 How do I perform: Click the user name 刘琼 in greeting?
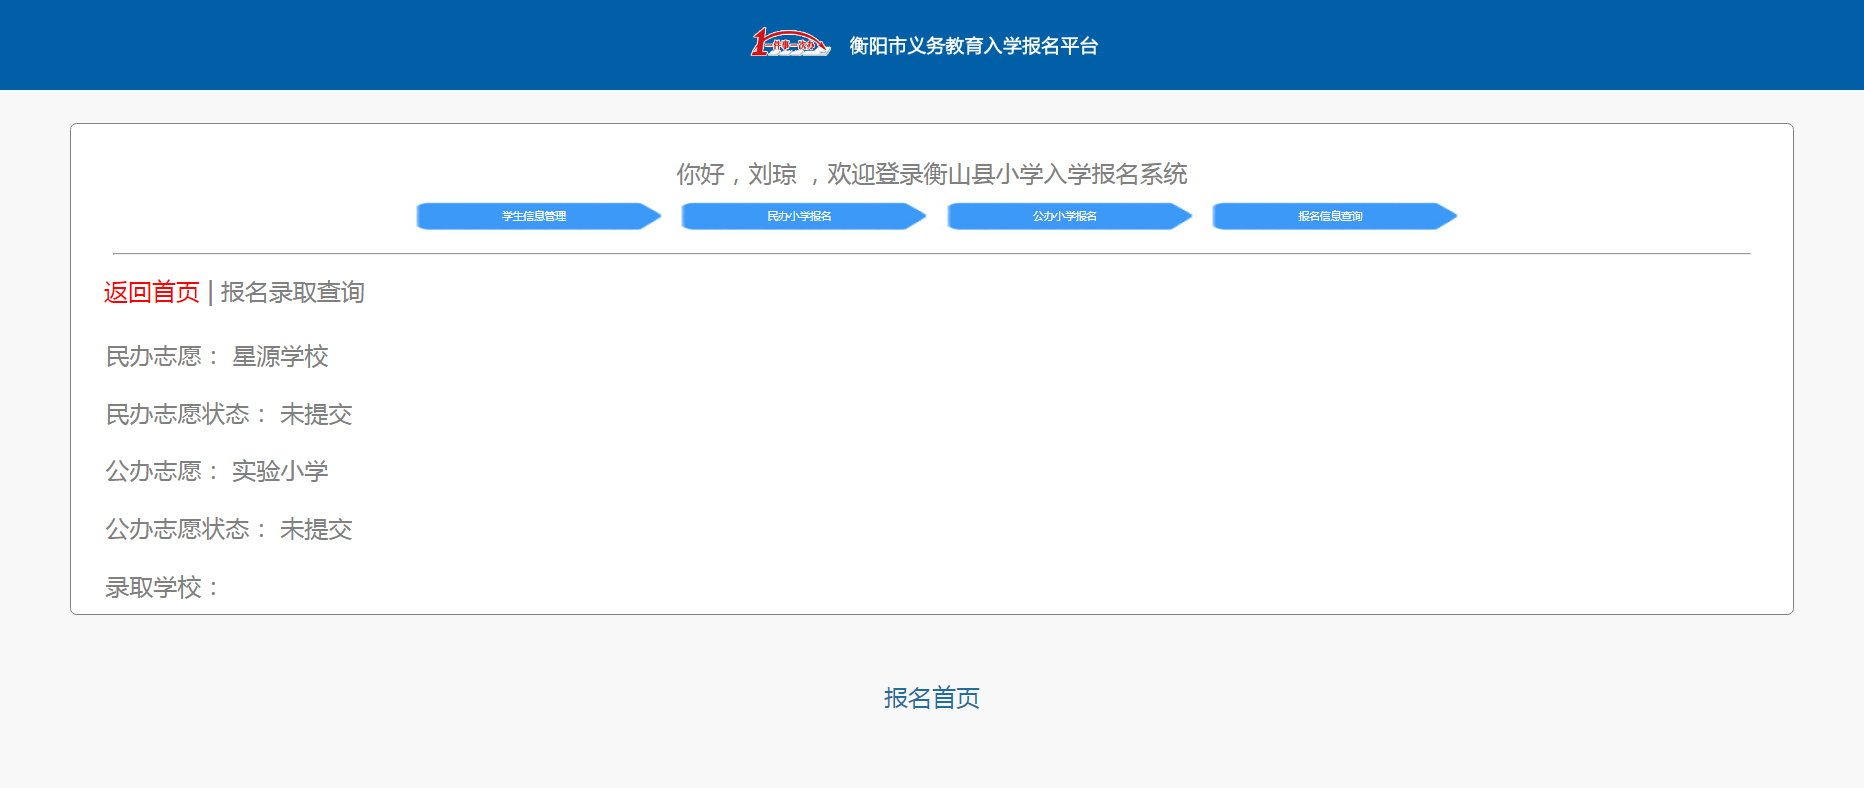(772, 175)
